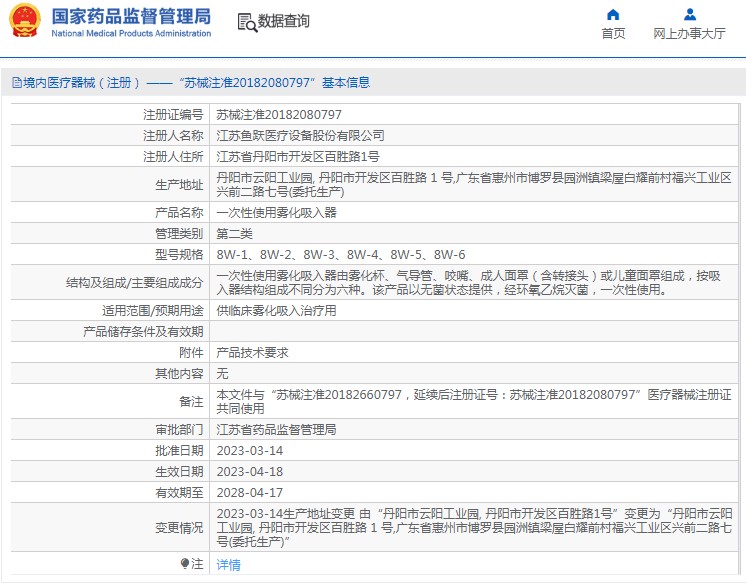Screen dimensions: 746x585
Task: Click the national emblem logo
Action: (25, 20)
